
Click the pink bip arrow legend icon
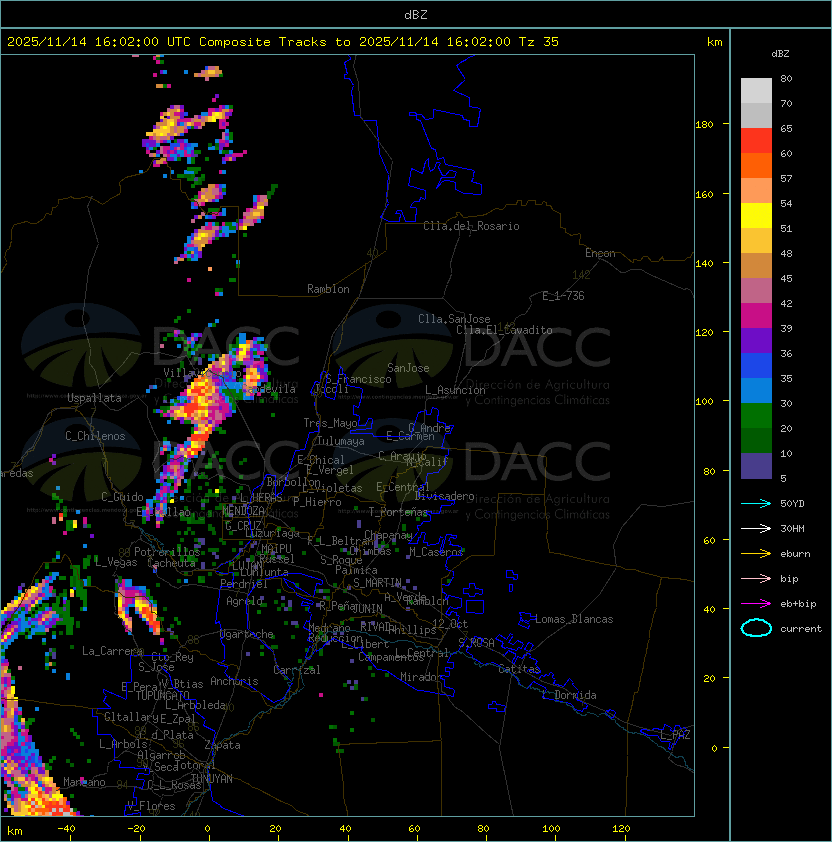tap(756, 578)
